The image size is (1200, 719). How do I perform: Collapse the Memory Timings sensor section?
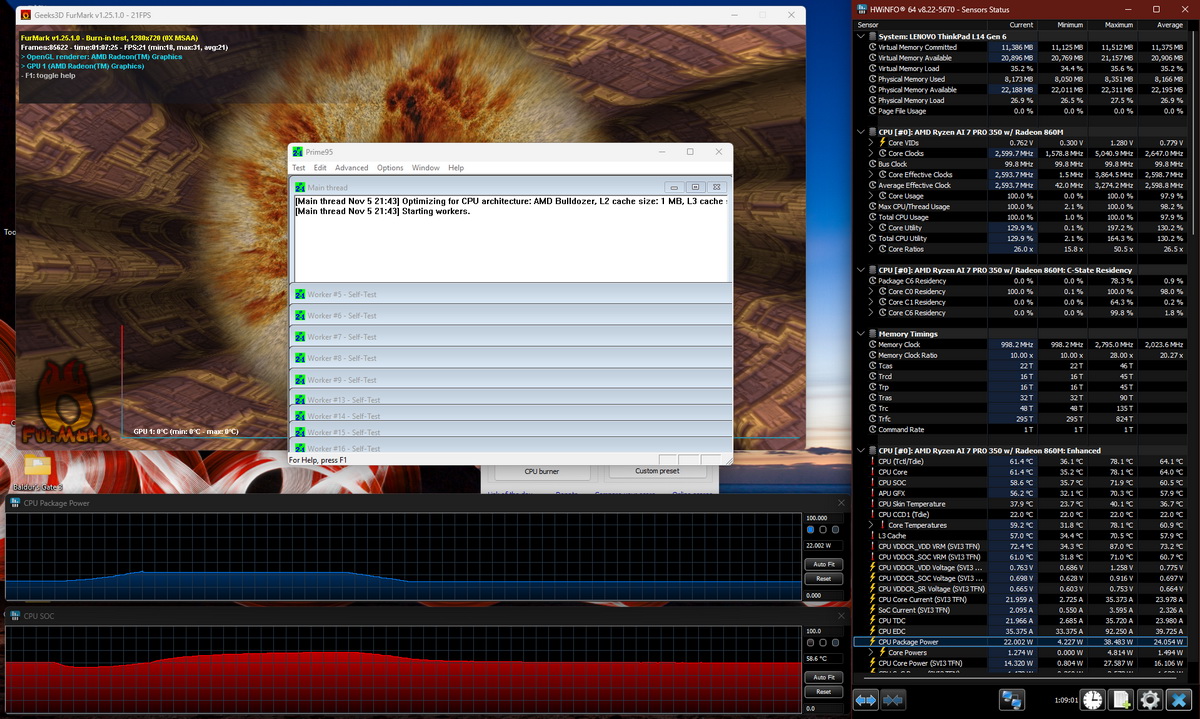pos(861,334)
